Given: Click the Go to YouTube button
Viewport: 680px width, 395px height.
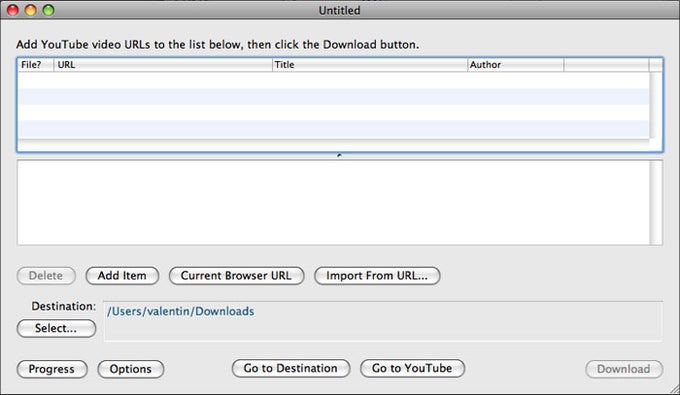Looking at the screenshot, I should [412, 368].
